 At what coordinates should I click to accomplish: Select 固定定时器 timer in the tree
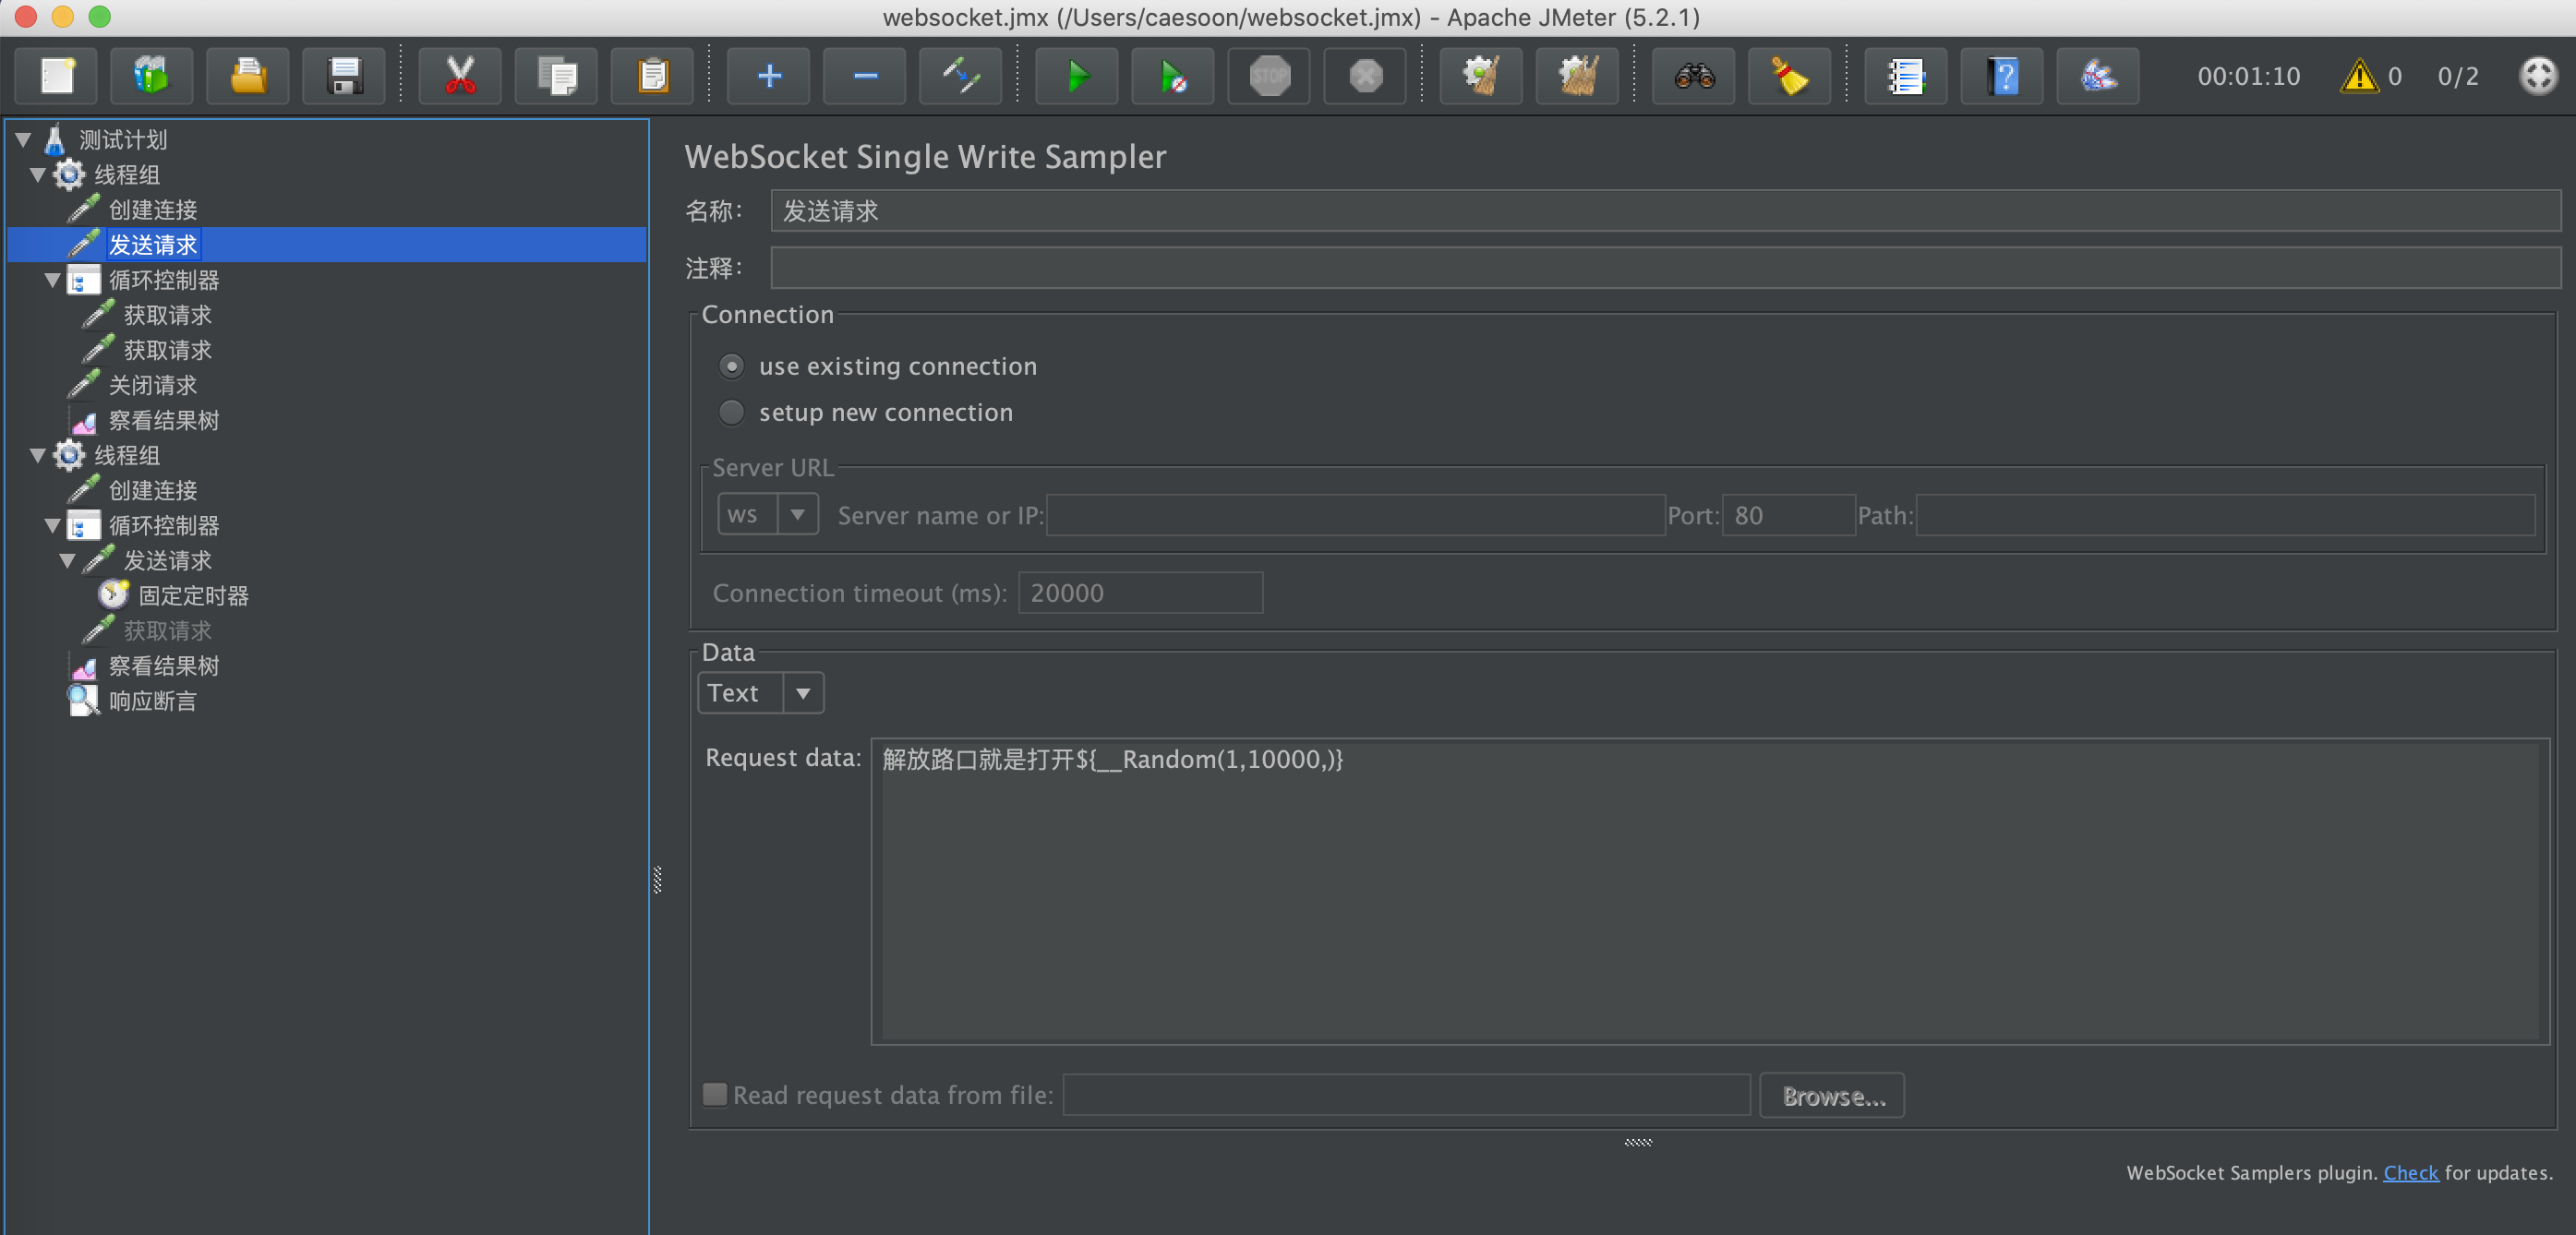click(193, 596)
